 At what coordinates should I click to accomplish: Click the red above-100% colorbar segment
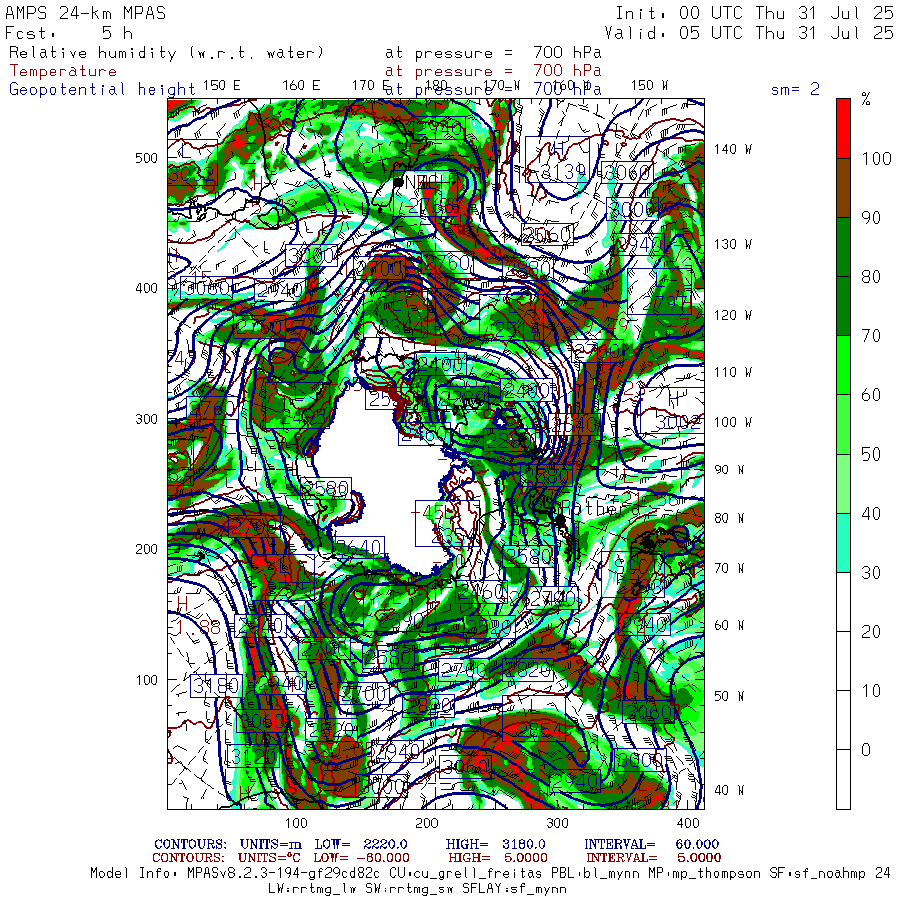coord(843,129)
